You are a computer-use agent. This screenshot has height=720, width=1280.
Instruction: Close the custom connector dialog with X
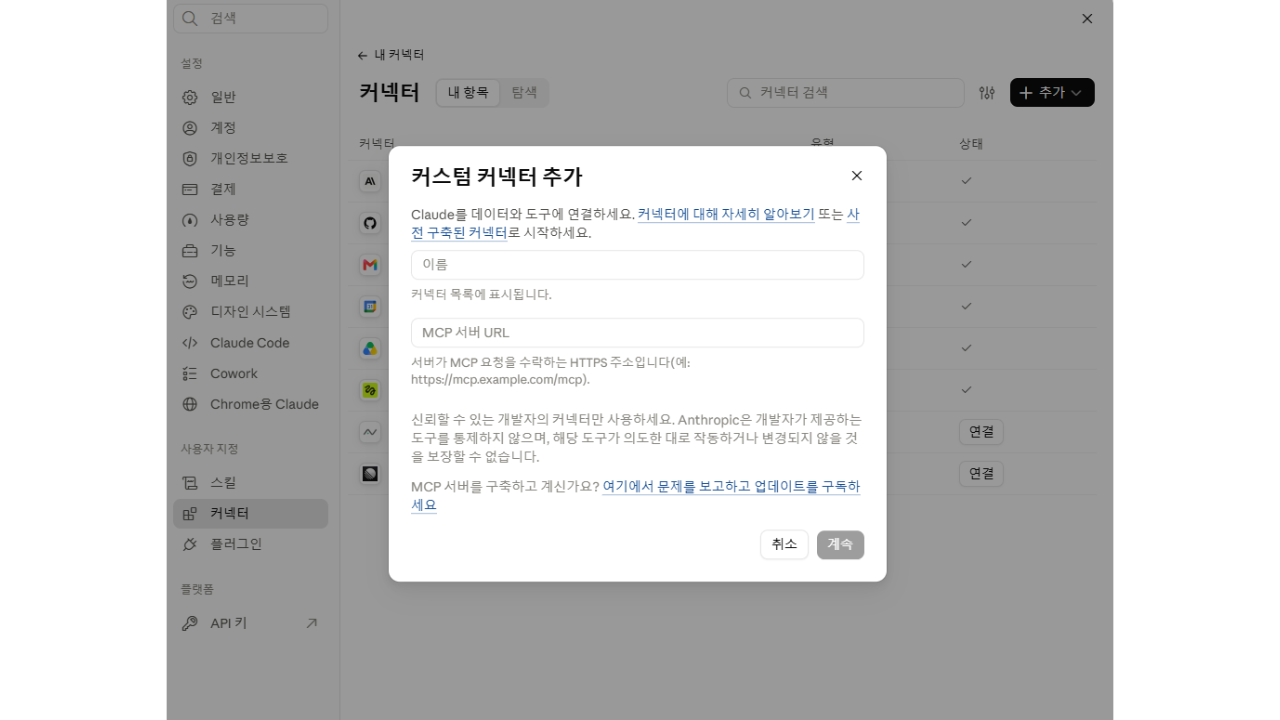856,176
